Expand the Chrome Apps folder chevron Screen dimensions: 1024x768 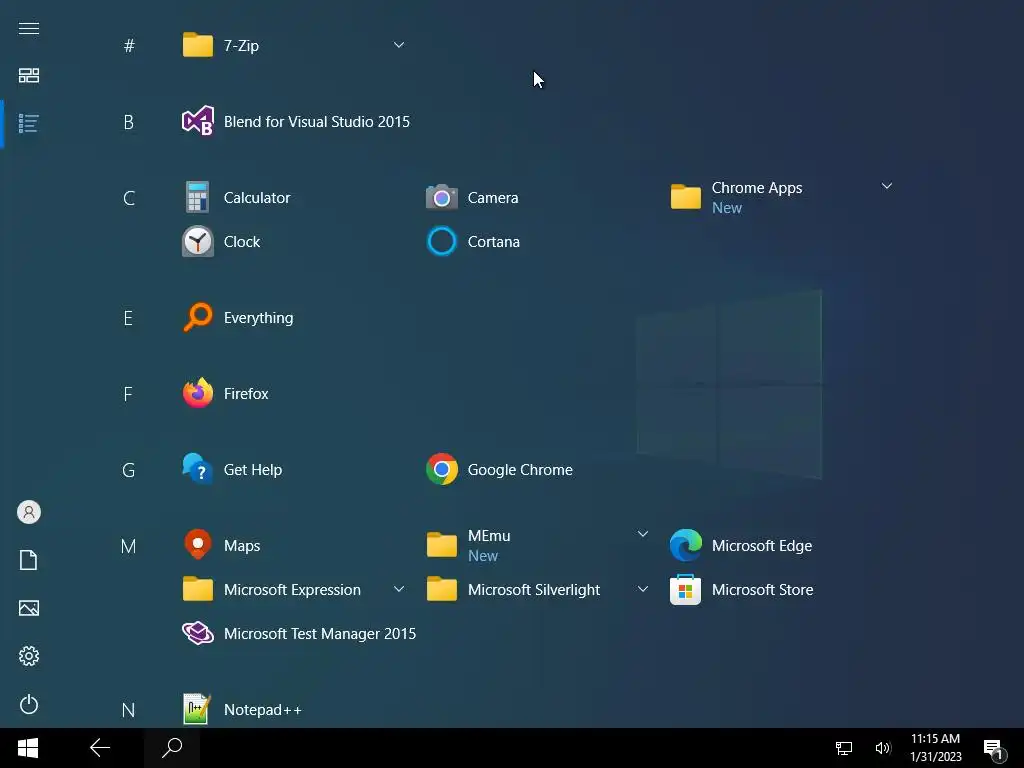point(886,186)
